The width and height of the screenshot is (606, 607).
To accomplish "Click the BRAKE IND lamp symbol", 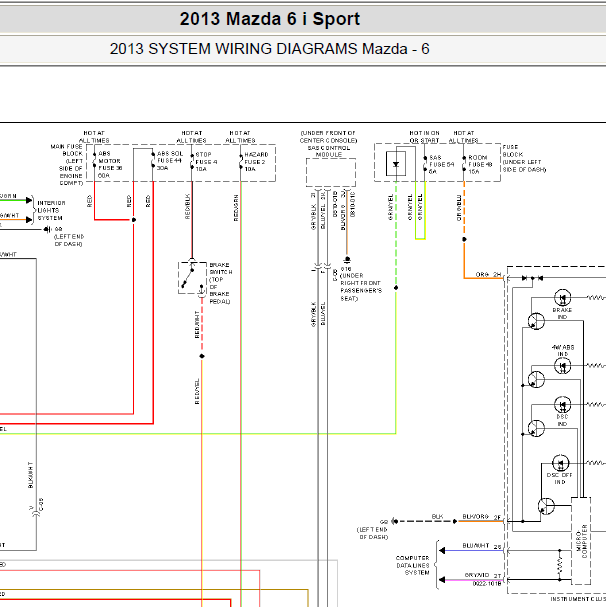I will pyautogui.click(x=562, y=298).
